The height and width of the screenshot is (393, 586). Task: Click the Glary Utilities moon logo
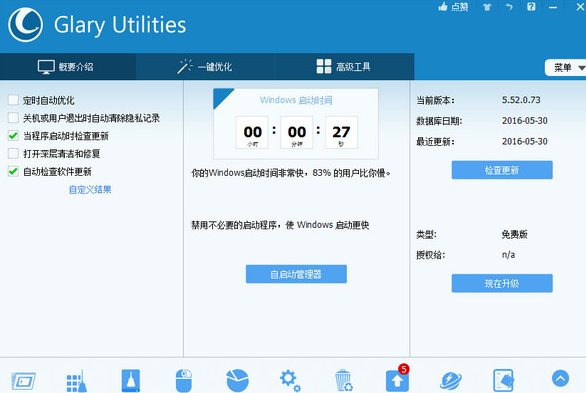pyautogui.click(x=25, y=25)
